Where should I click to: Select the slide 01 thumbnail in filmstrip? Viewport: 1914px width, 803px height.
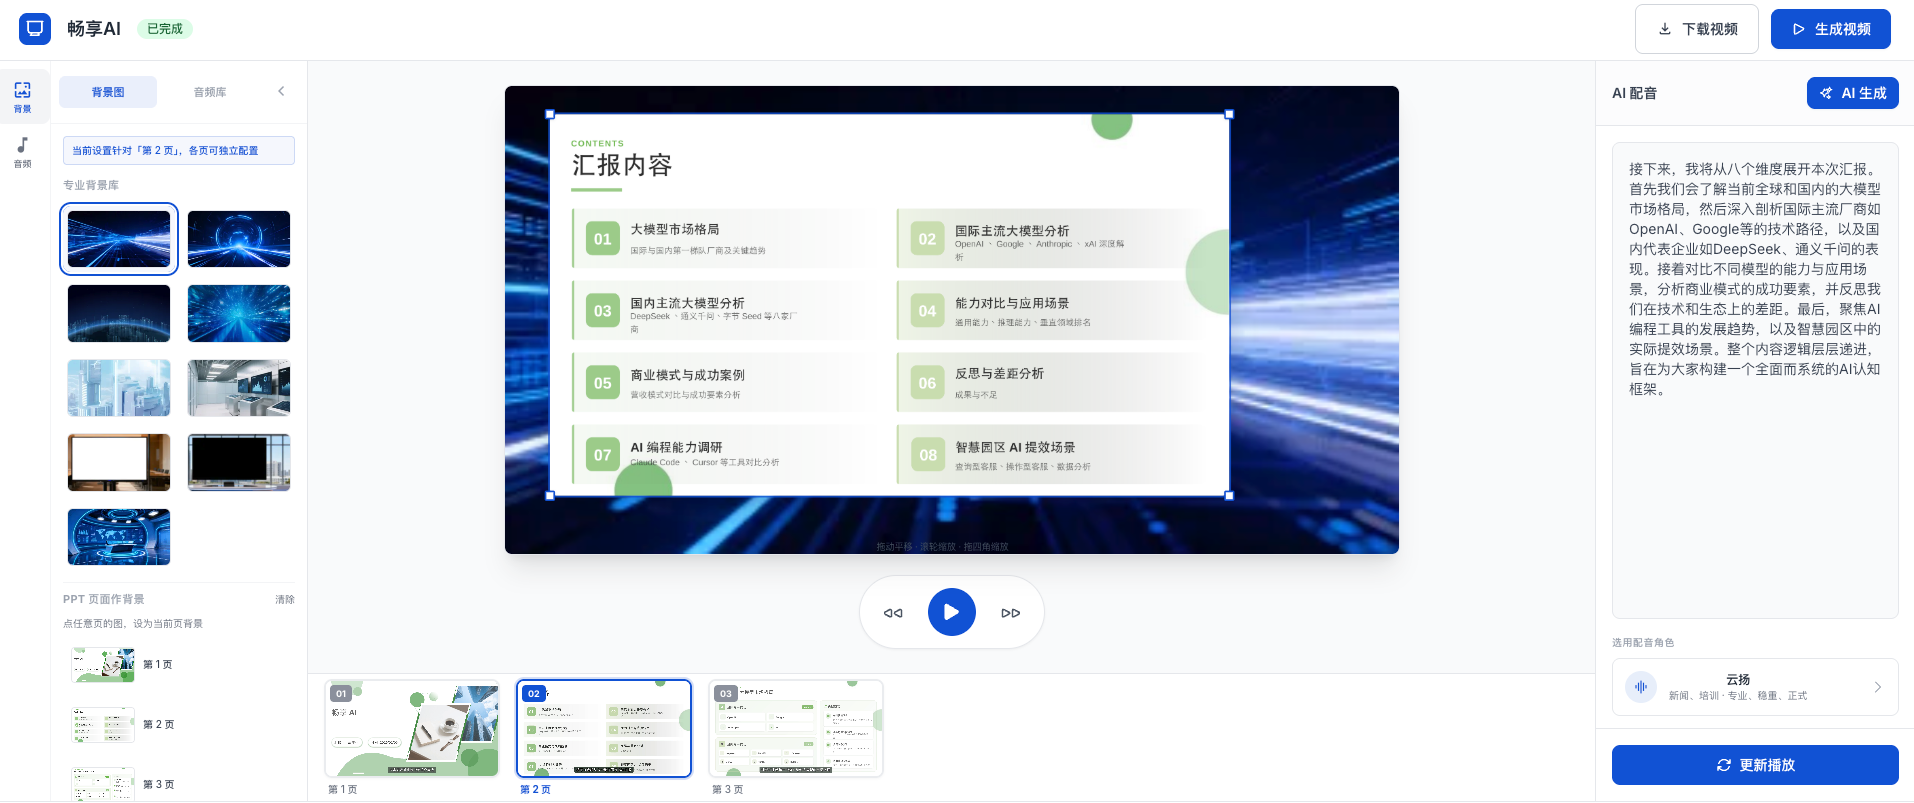[412, 729]
